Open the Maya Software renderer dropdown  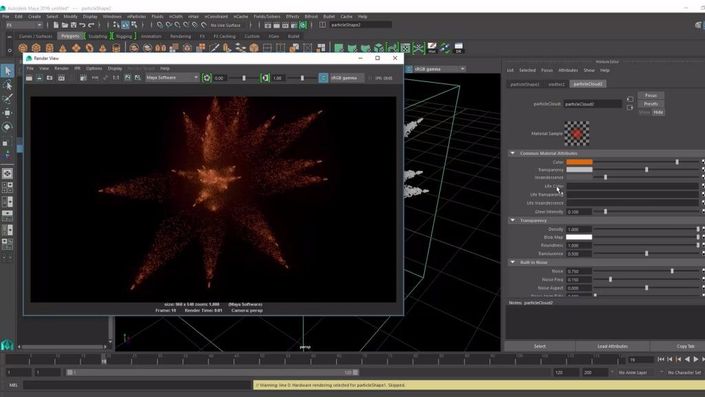172,78
